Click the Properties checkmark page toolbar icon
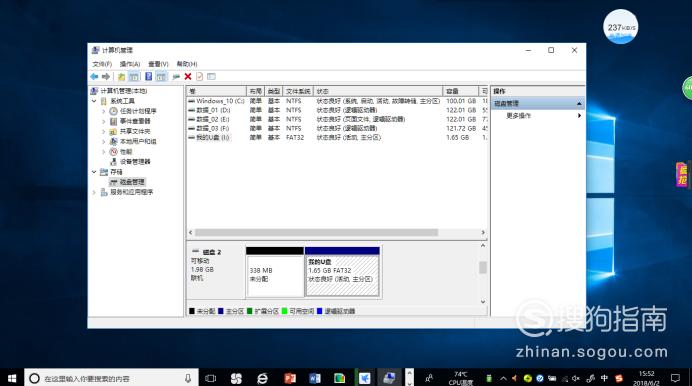The image size is (692, 386). [x=199, y=77]
